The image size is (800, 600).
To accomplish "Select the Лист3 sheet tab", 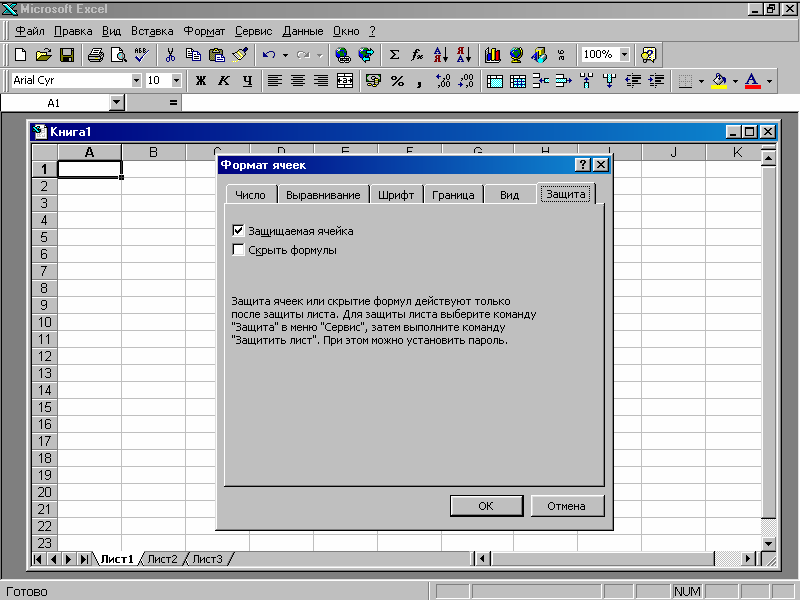I will [x=207, y=559].
